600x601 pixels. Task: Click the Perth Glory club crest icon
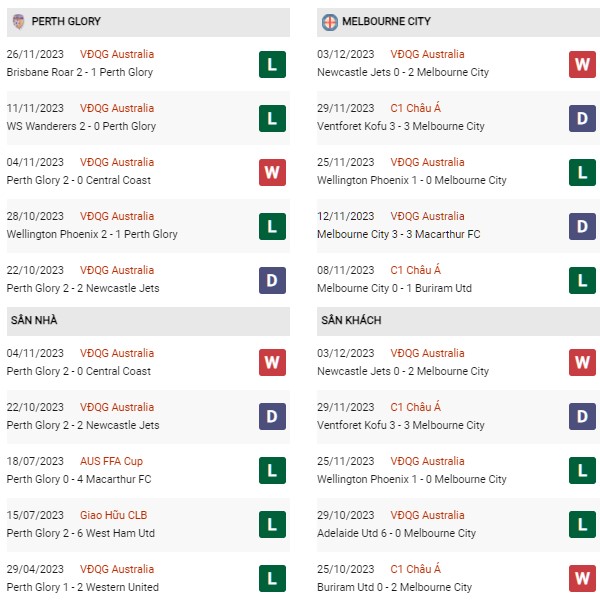(x=18, y=21)
